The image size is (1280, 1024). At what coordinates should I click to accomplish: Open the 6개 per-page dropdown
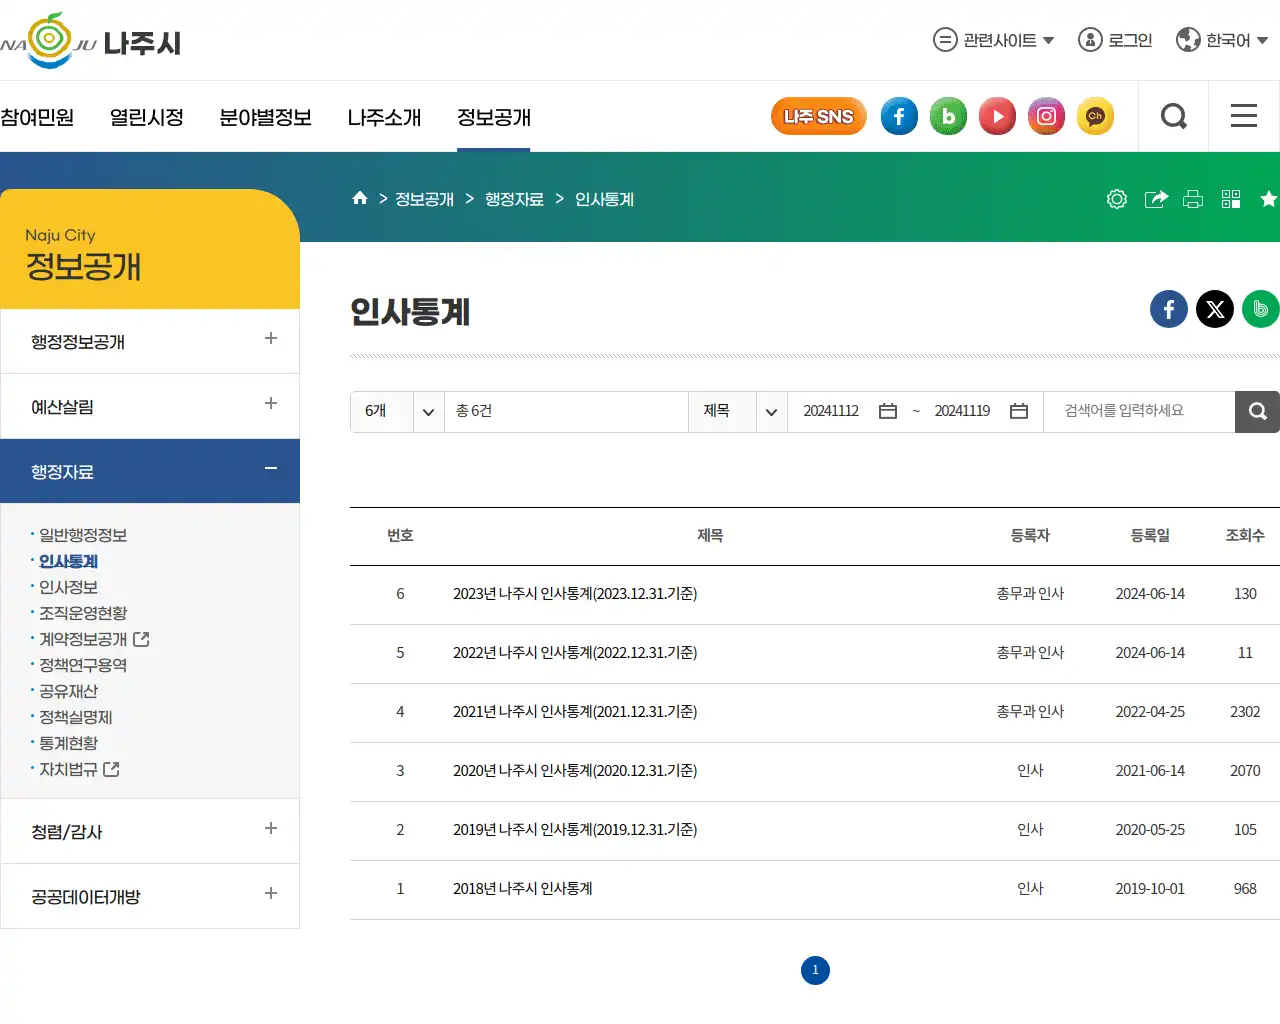(x=397, y=411)
